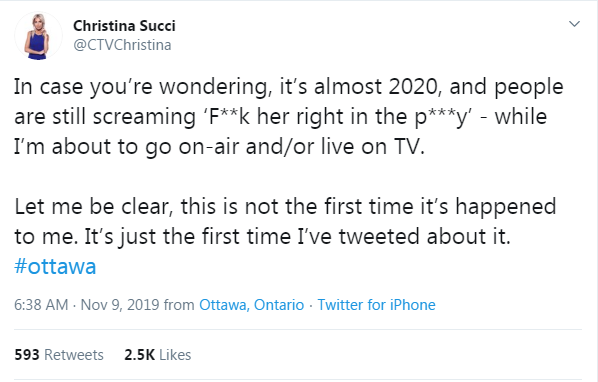Click the 6:38 AM timestamp

click(x=41, y=305)
